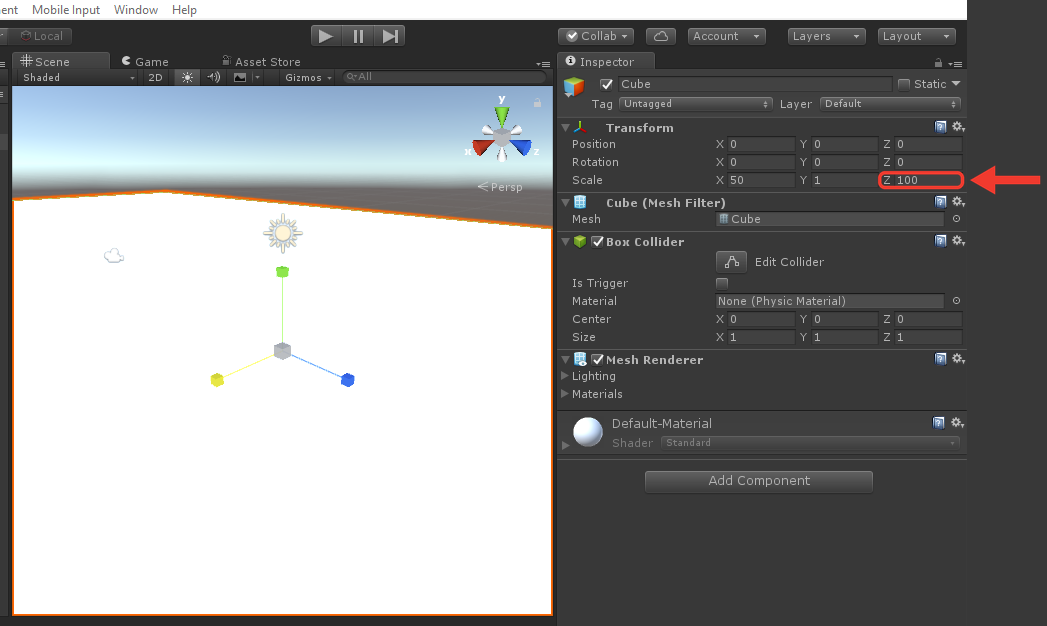Open the Help menu

(x=184, y=10)
